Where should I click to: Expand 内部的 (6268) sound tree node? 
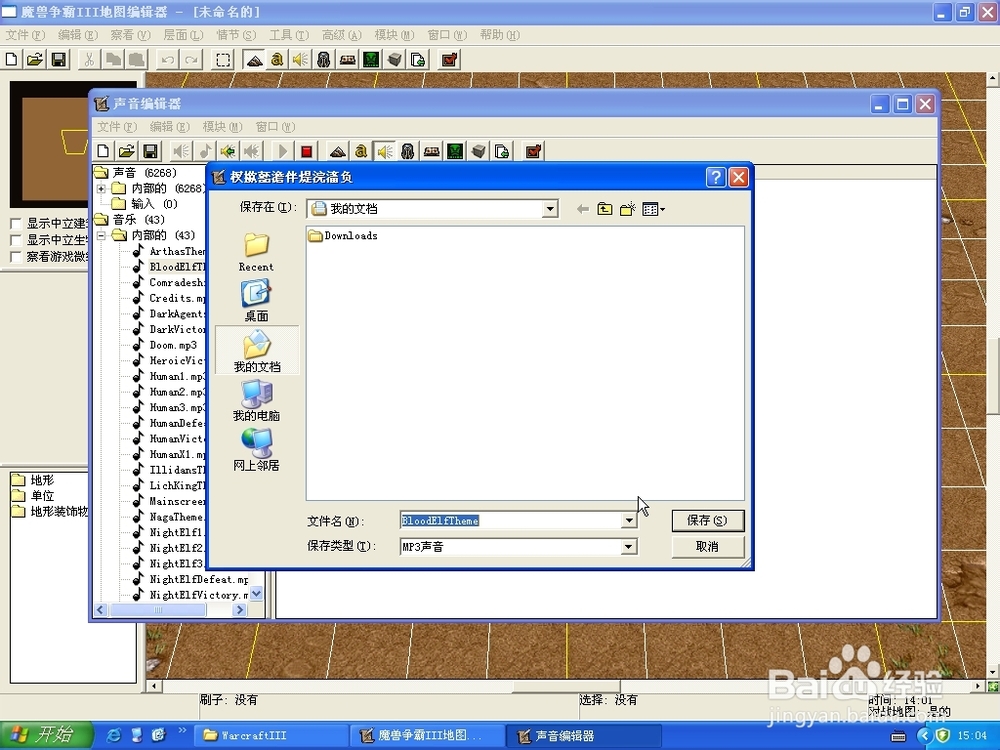101,189
